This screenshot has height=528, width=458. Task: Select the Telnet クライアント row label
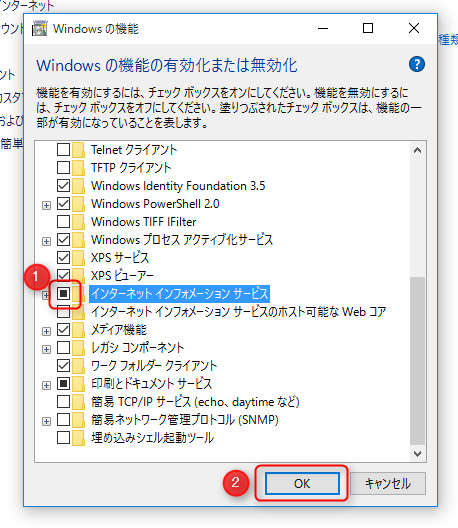click(x=134, y=150)
